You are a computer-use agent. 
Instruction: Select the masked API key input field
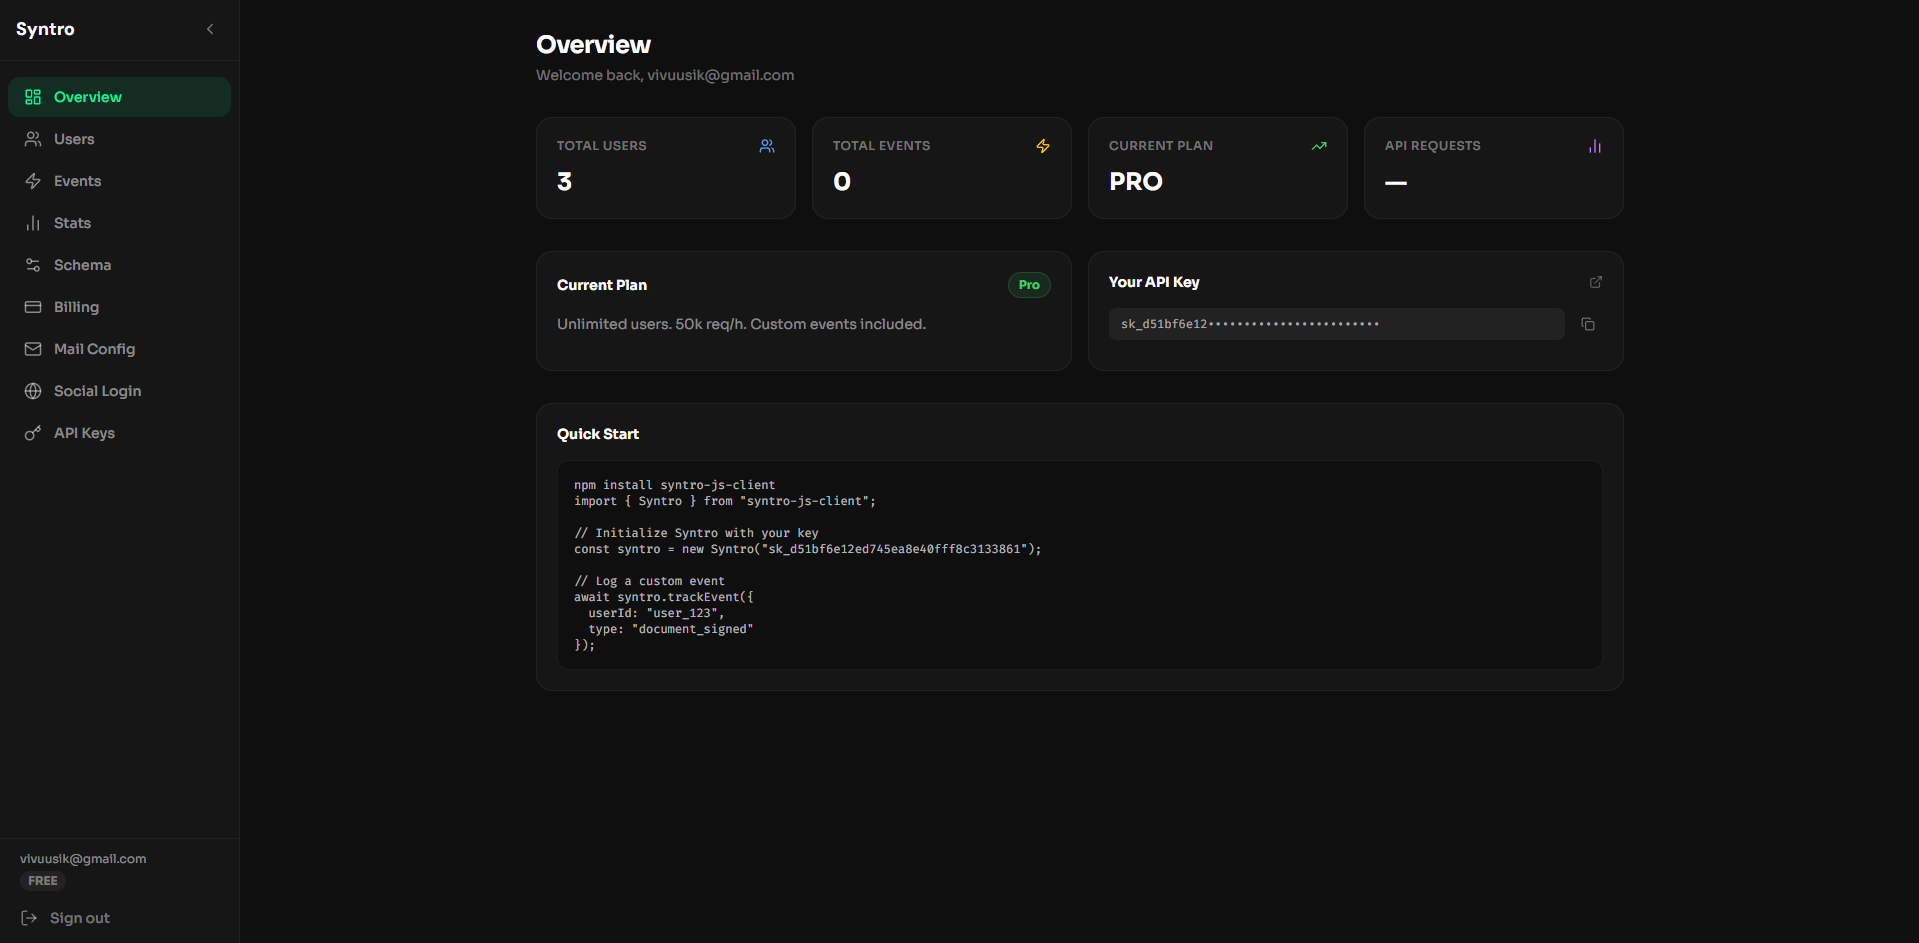pyautogui.click(x=1335, y=324)
